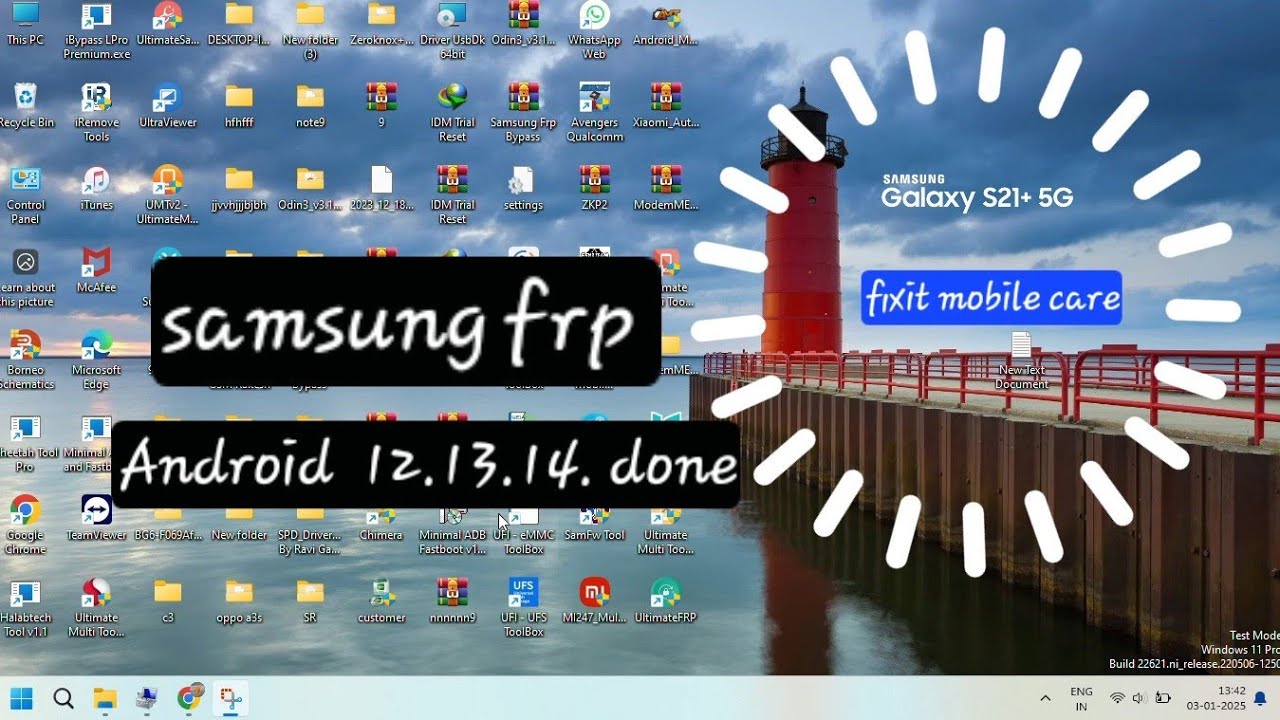Open the Zeroknox+... folder
1280x720 pixels.
(381, 25)
